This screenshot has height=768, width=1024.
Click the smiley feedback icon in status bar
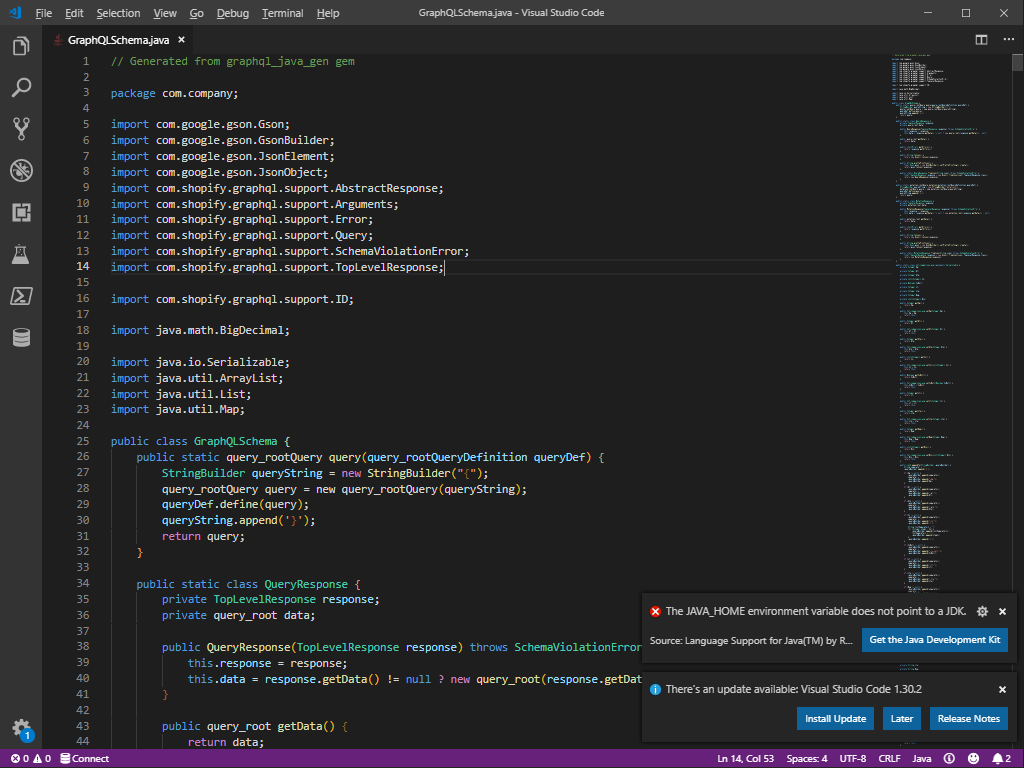(973, 758)
